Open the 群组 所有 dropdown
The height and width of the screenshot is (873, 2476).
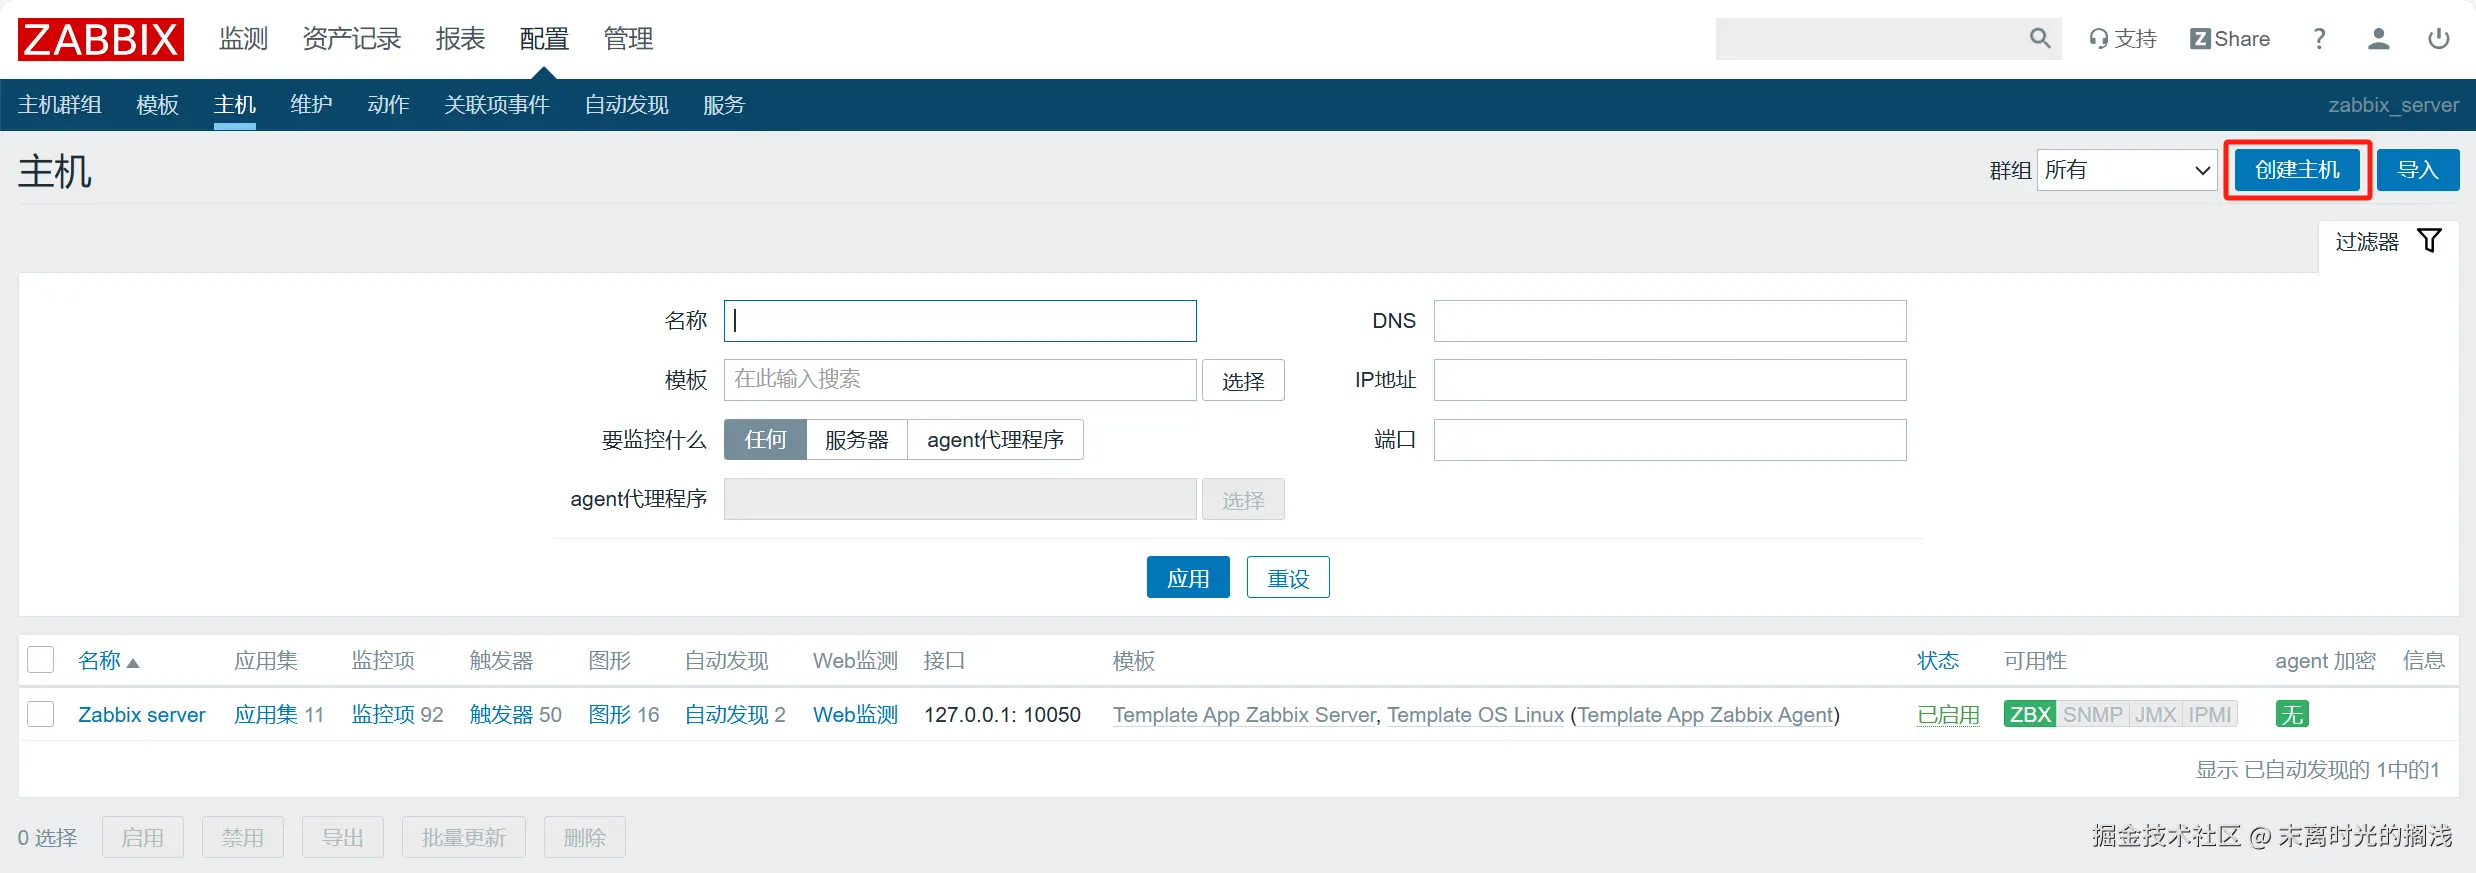[2127, 170]
